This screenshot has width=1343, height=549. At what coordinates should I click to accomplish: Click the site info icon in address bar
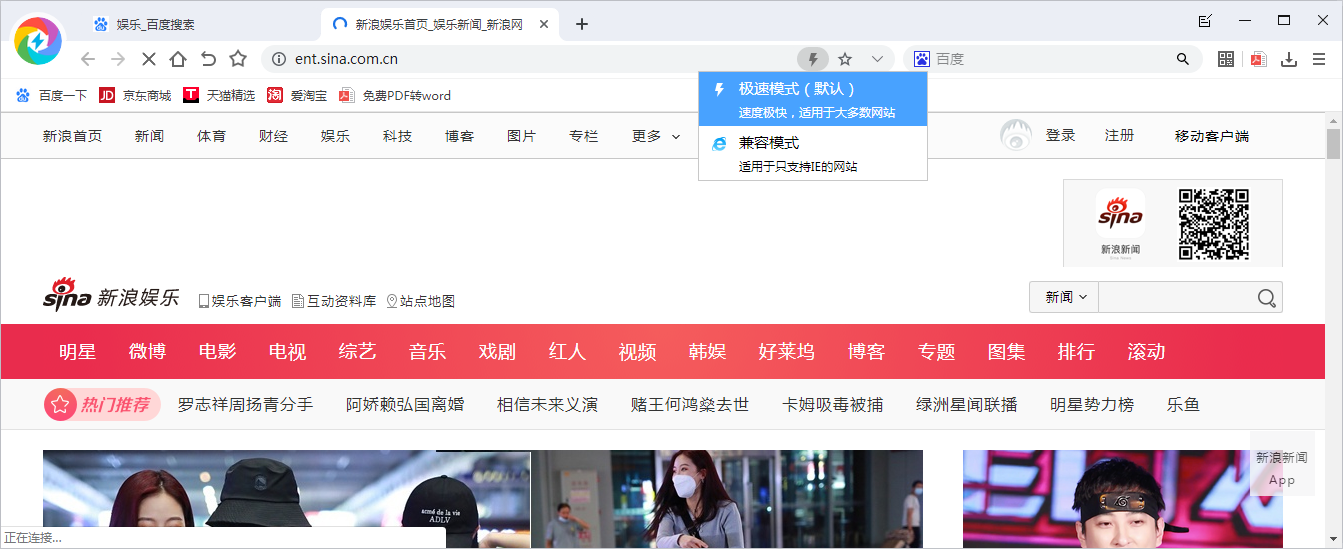(279, 59)
